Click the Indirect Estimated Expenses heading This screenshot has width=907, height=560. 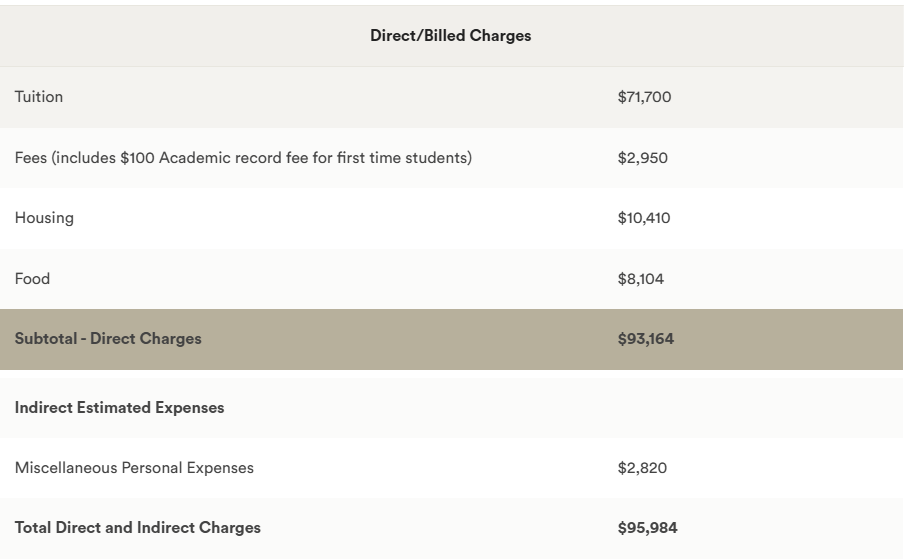[x=119, y=408]
